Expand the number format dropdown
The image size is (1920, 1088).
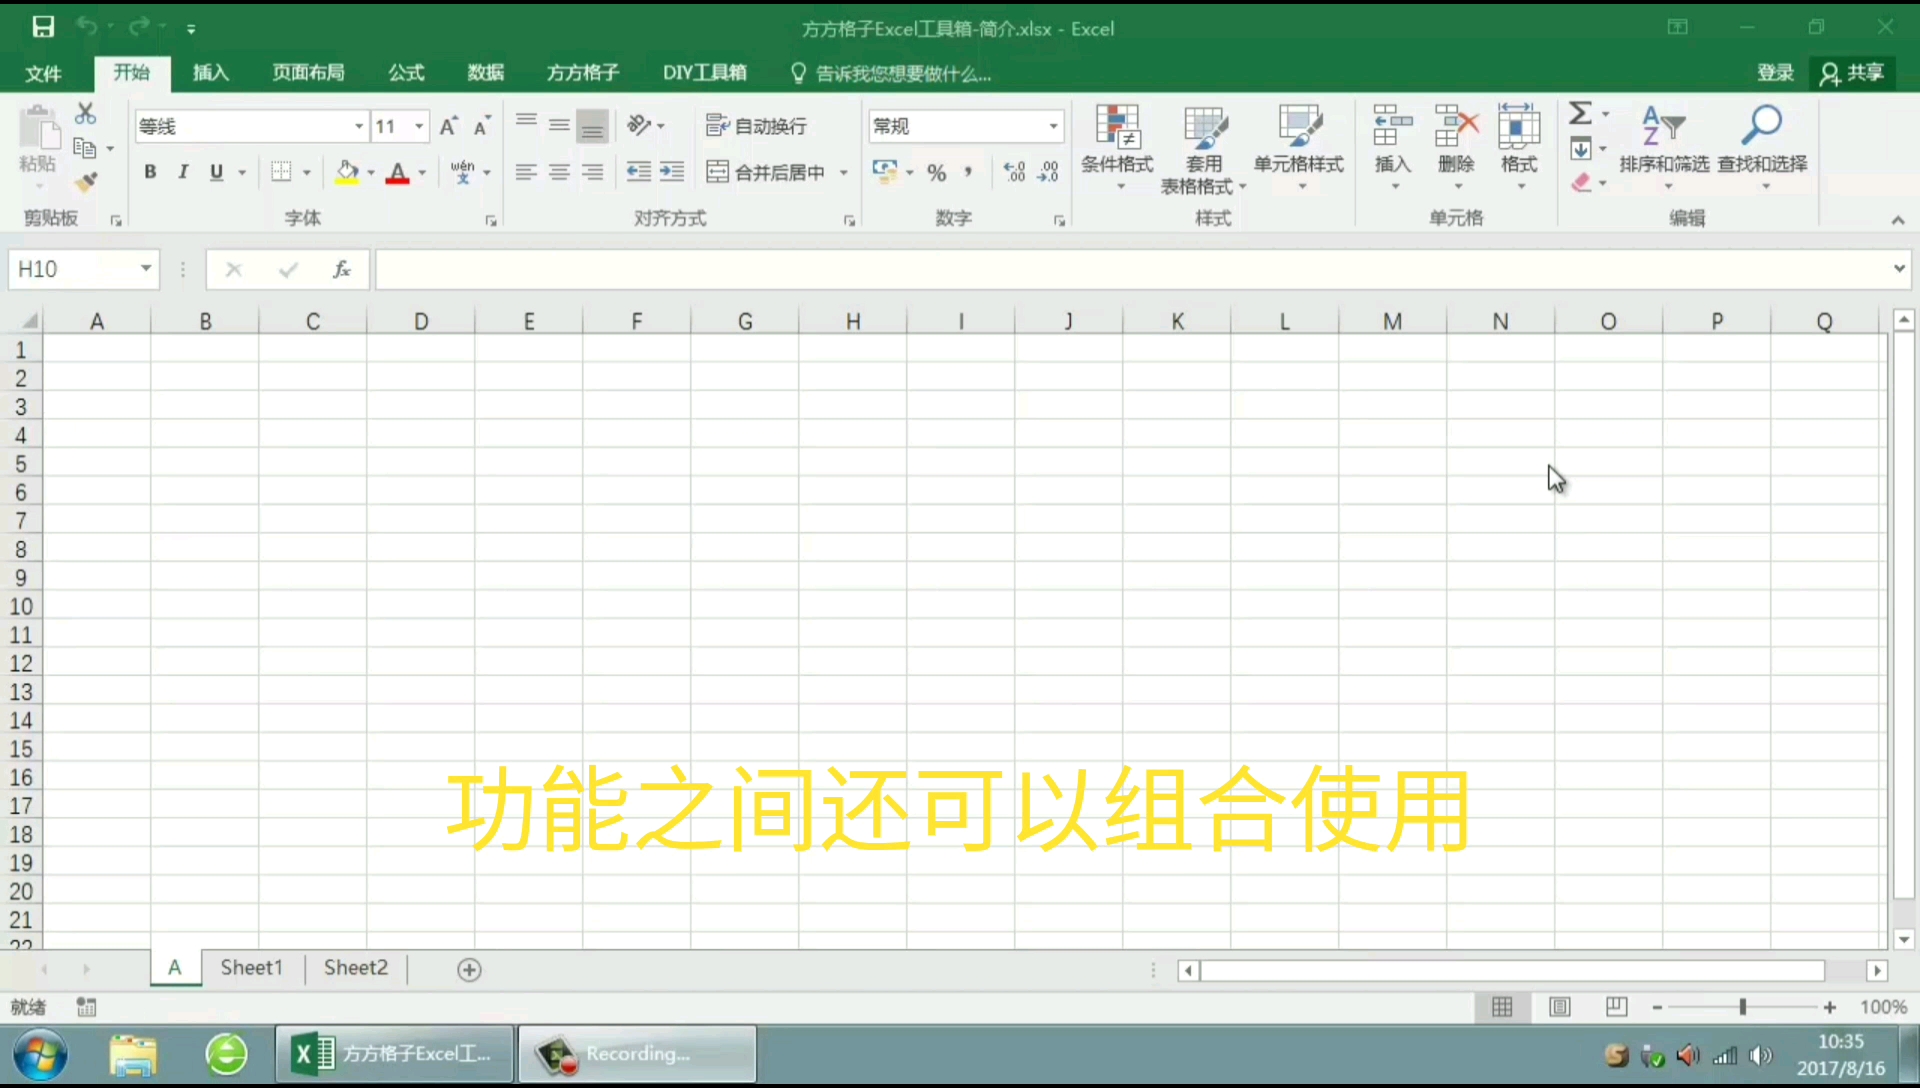pyautogui.click(x=1053, y=126)
